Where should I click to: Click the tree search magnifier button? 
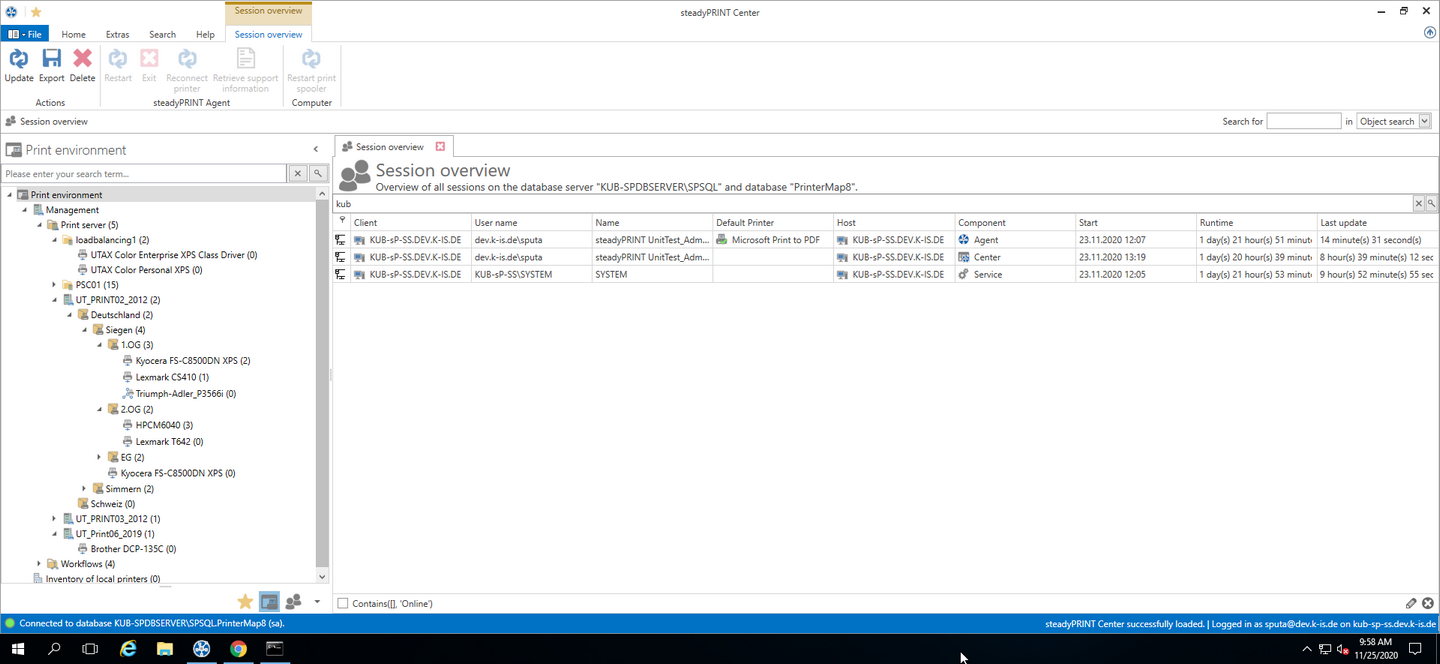(318, 174)
